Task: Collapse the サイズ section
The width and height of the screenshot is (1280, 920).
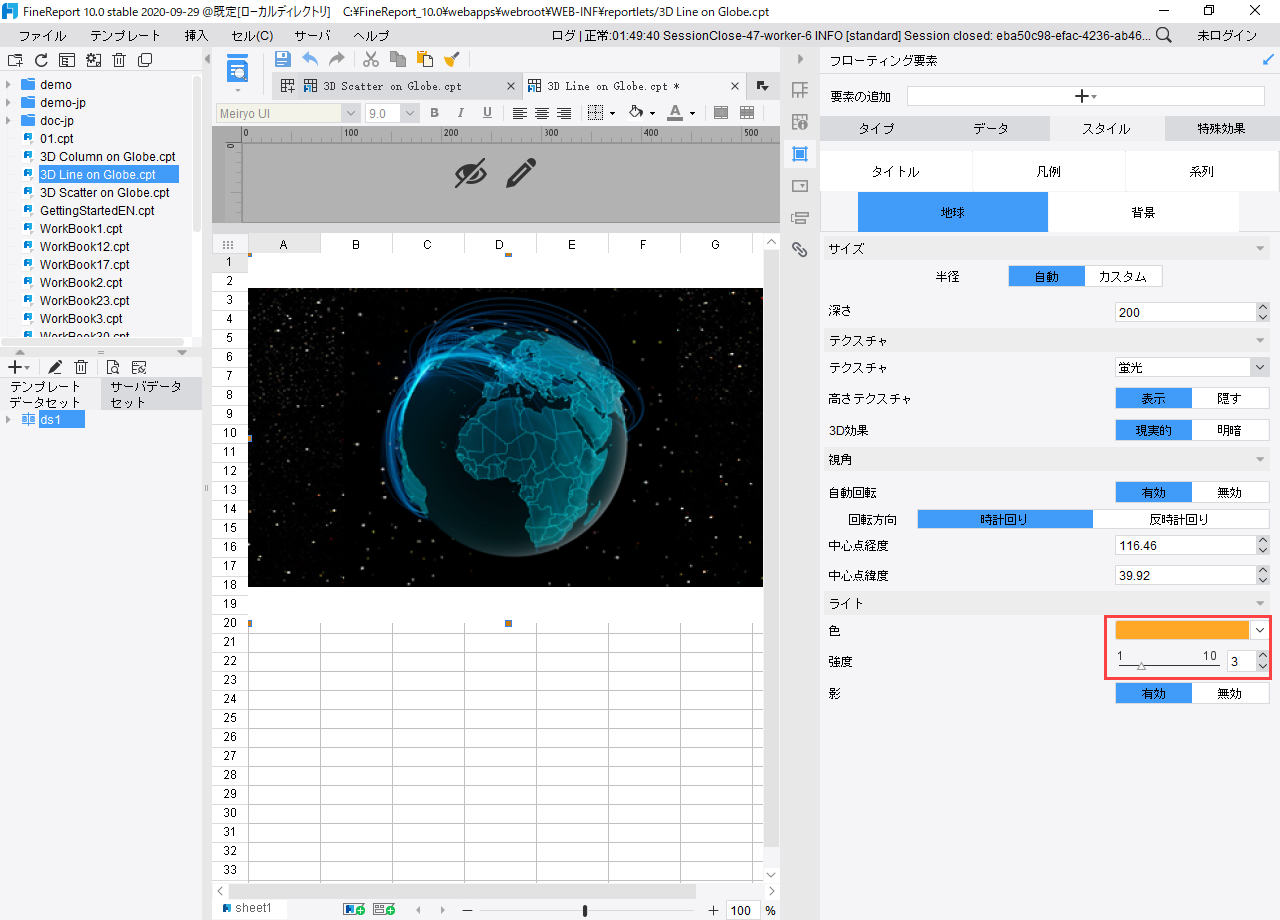Action: click(x=1261, y=248)
